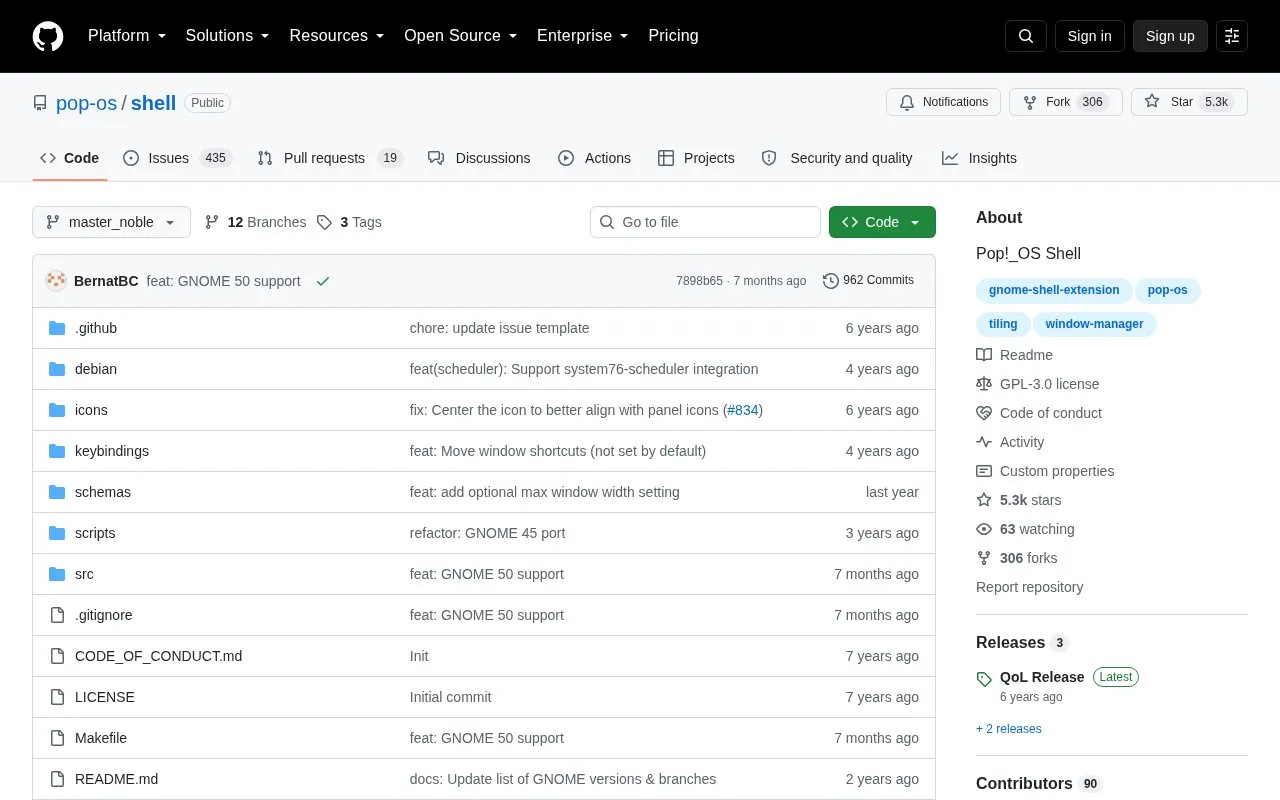Click the eye icon next to 63 watching
Image resolution: width=1280 pixels, height=800 pixels.
point(984,529)
